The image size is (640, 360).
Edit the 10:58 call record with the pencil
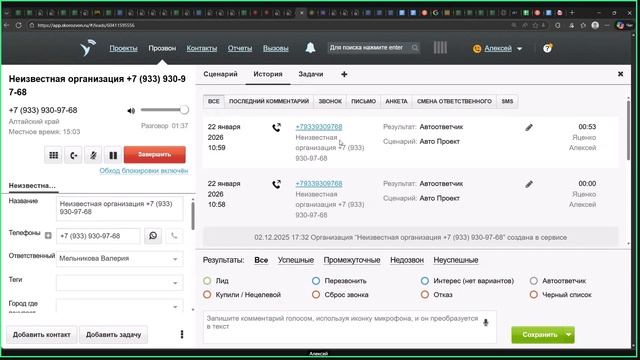coord(529,184)
